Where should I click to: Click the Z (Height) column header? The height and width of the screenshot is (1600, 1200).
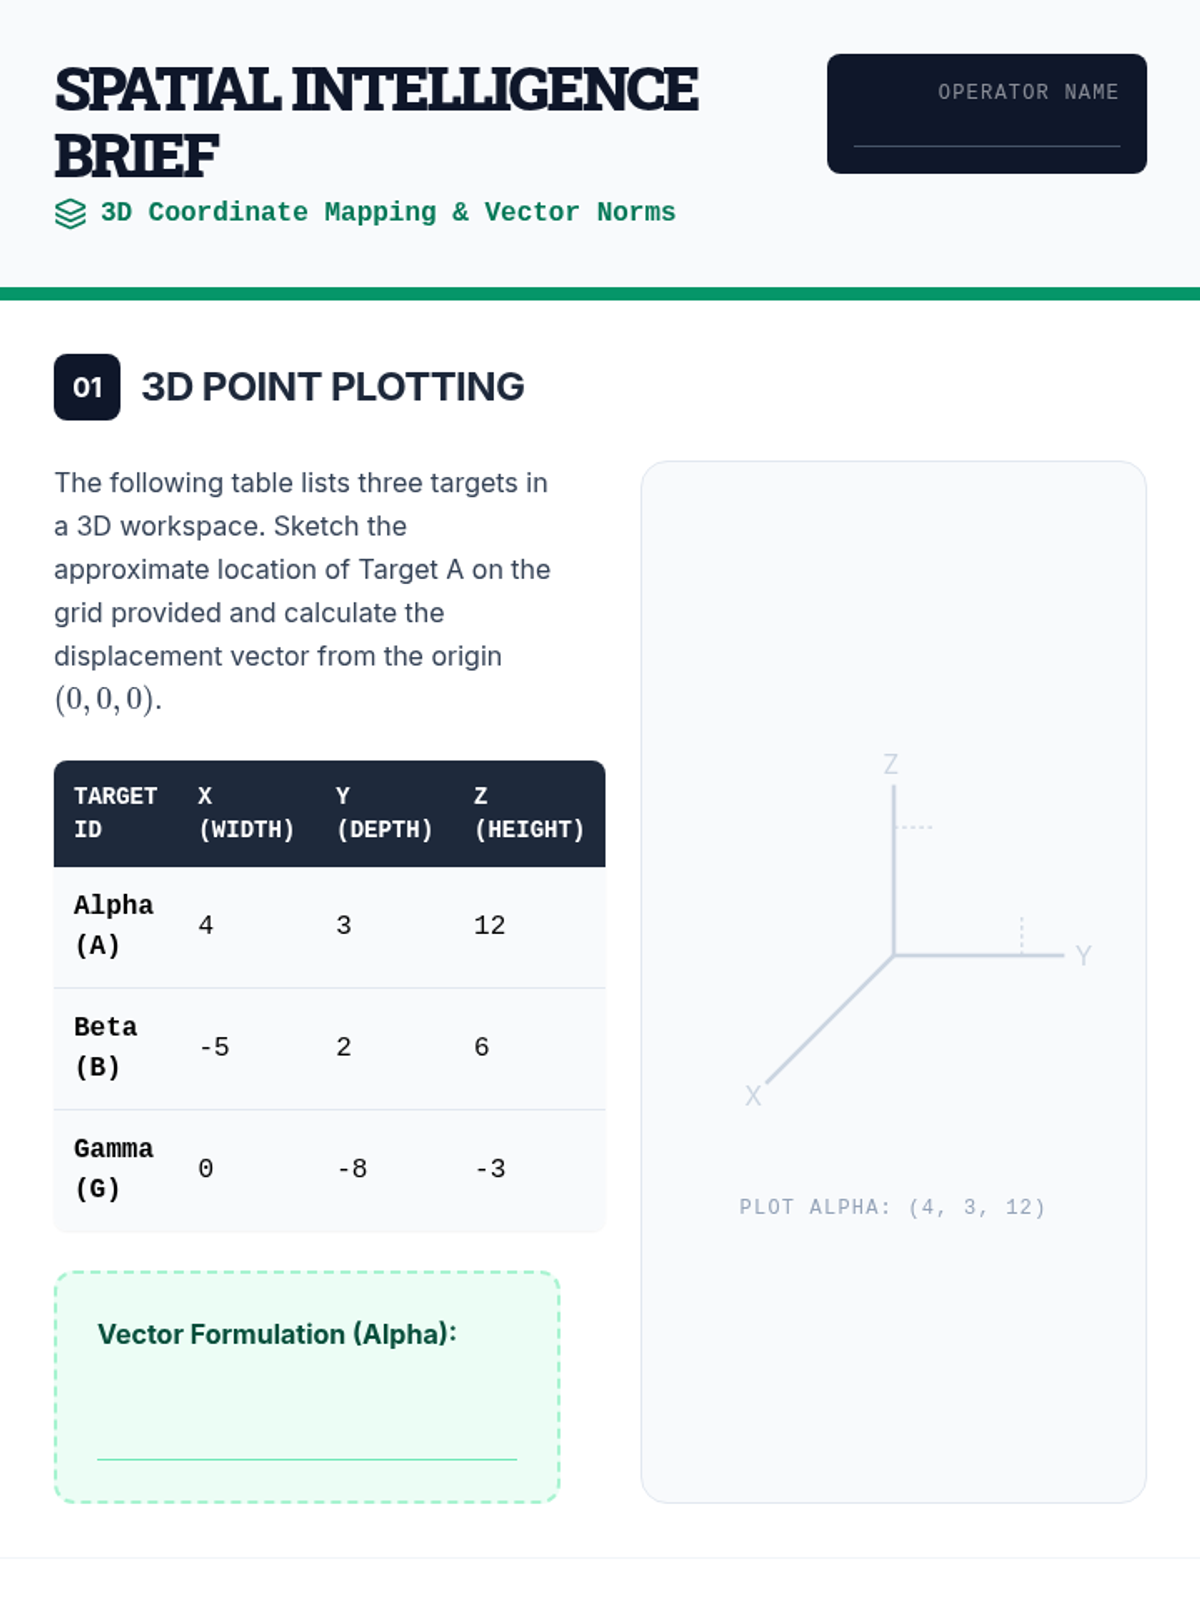pos(528,813)
